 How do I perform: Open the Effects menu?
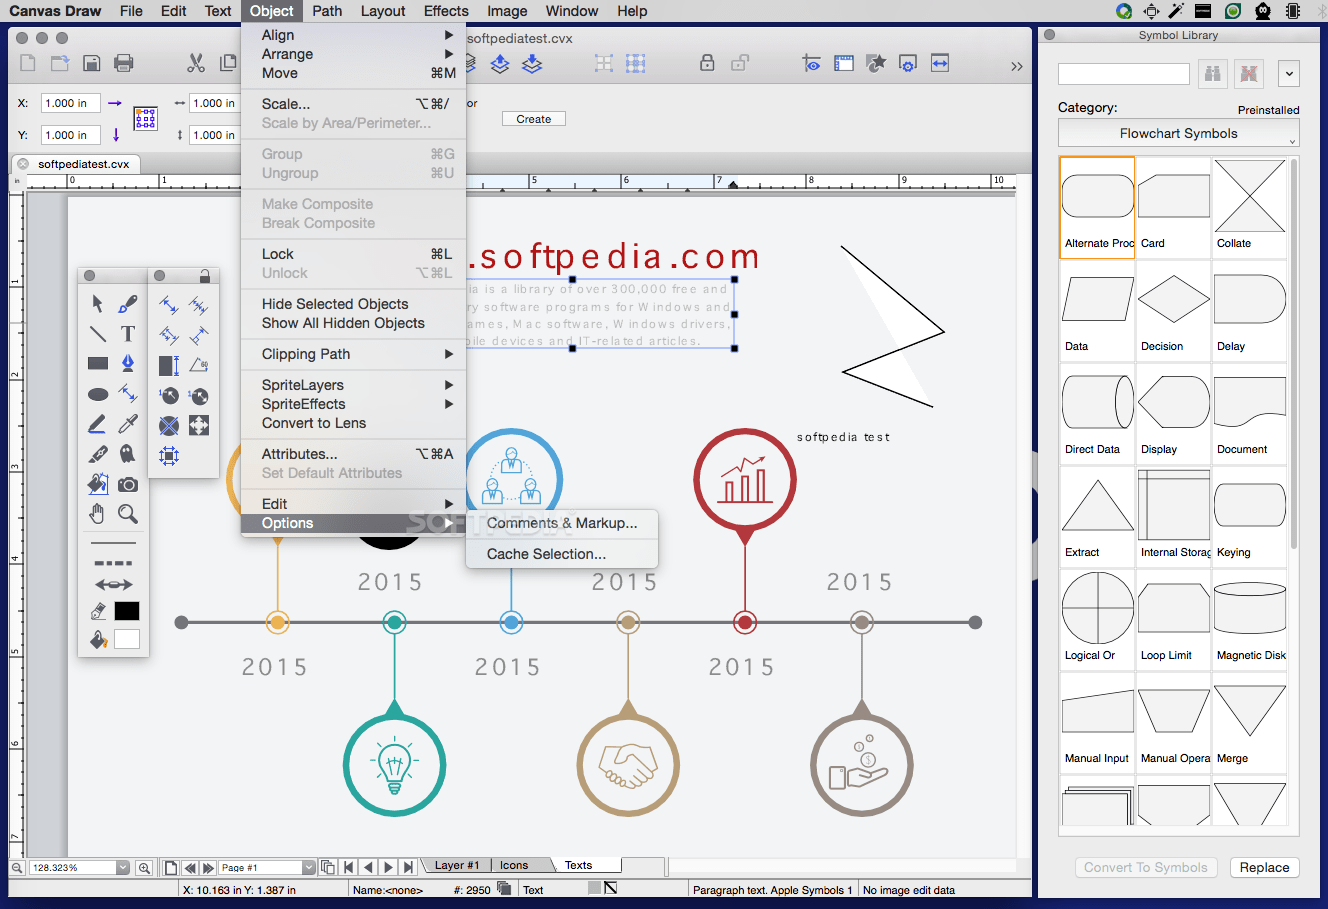tap(446, 11)
